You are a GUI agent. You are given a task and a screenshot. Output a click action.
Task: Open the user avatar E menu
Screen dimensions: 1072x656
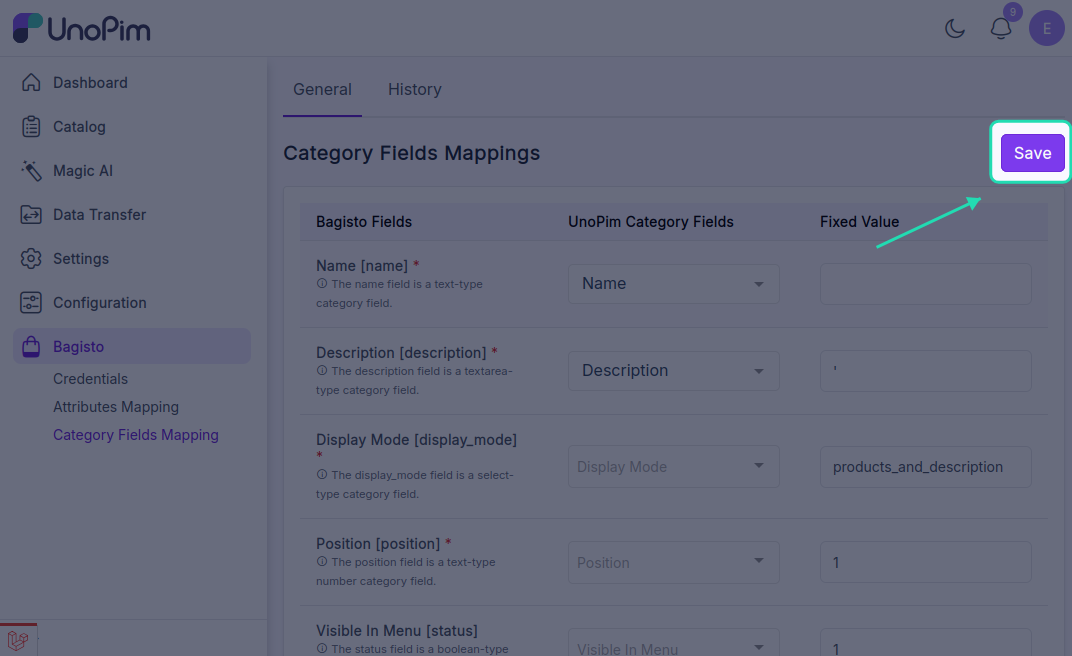1047,29
